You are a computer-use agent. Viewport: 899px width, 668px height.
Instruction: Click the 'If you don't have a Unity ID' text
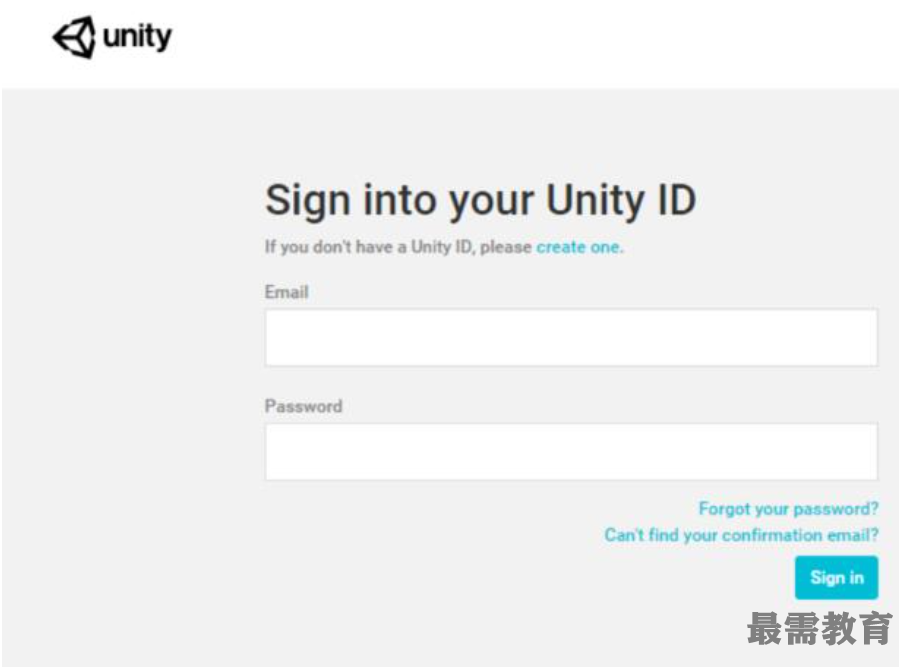click(368, 247)
